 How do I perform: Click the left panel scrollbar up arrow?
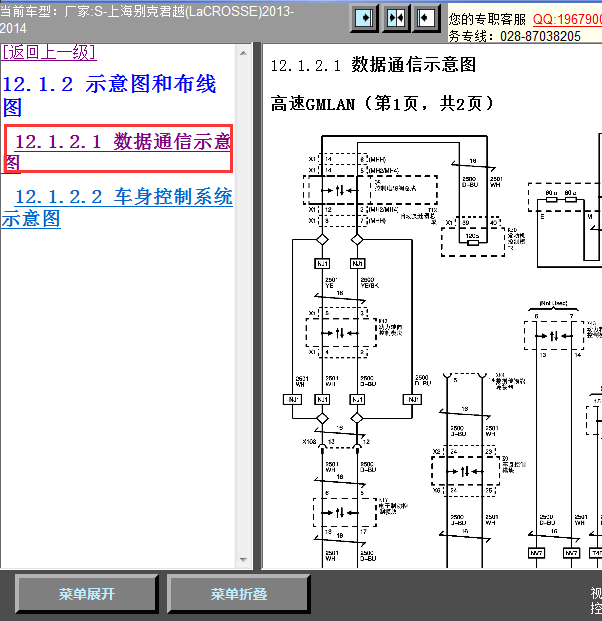pos(244,53)
